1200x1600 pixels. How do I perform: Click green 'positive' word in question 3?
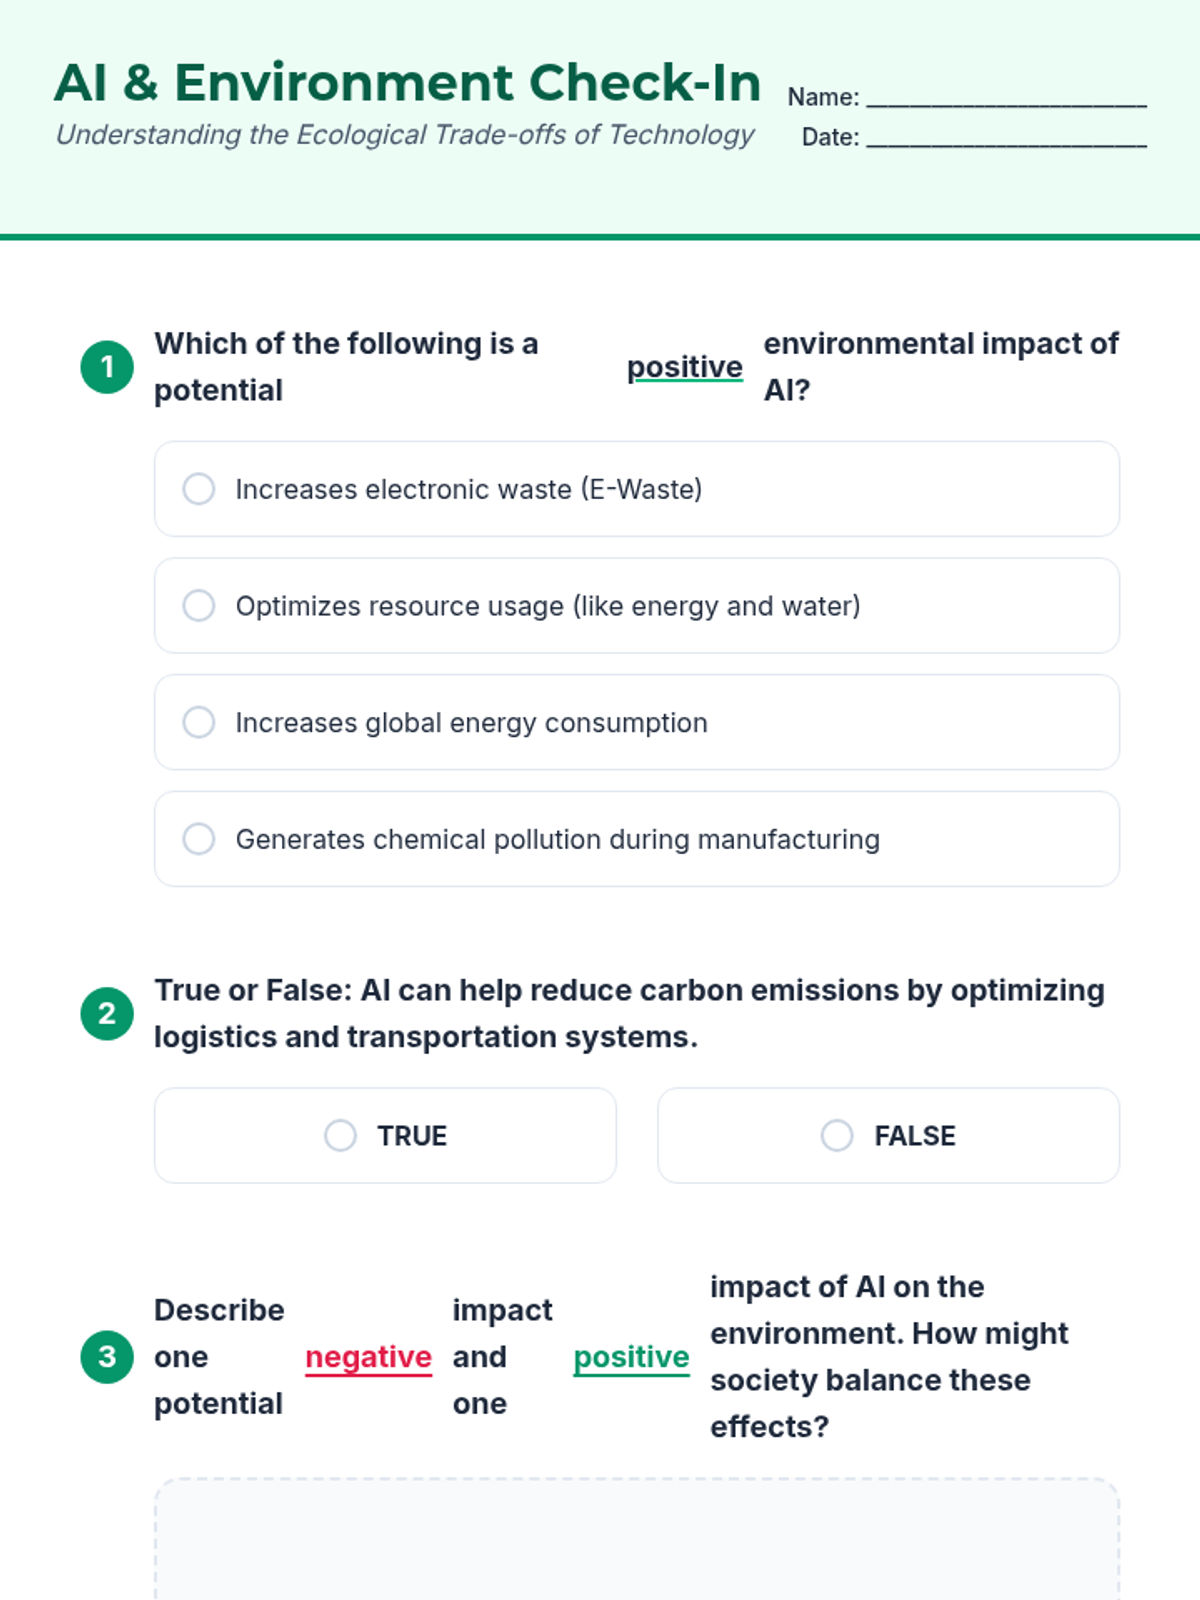631,1357
